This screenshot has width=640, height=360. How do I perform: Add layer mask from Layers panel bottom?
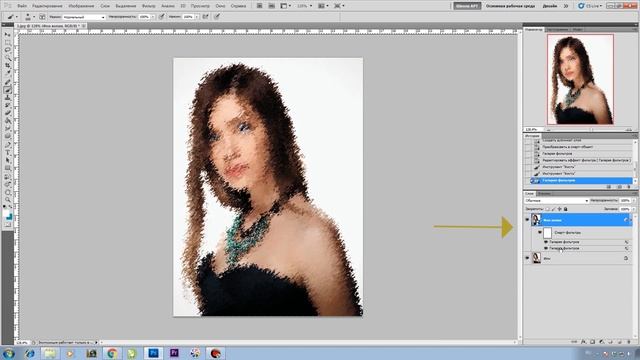click(x=592, y=342)
